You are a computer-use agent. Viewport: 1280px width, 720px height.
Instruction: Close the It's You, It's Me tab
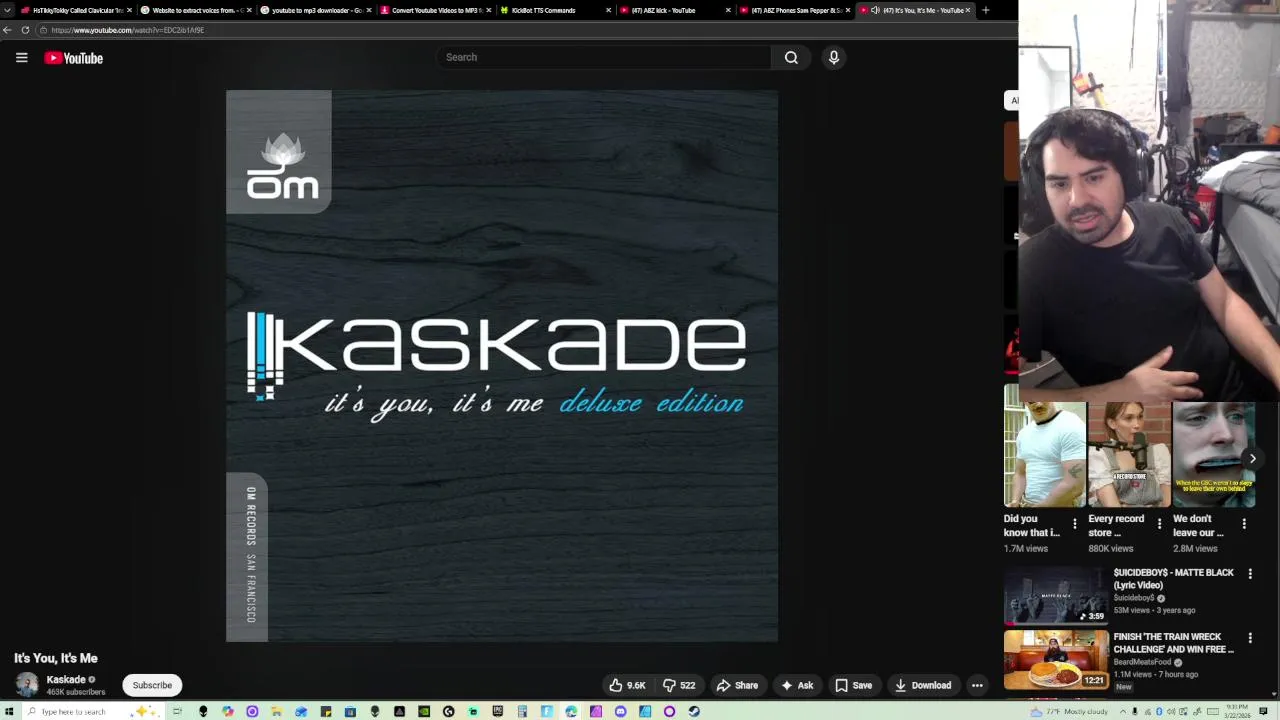(968, 10)
